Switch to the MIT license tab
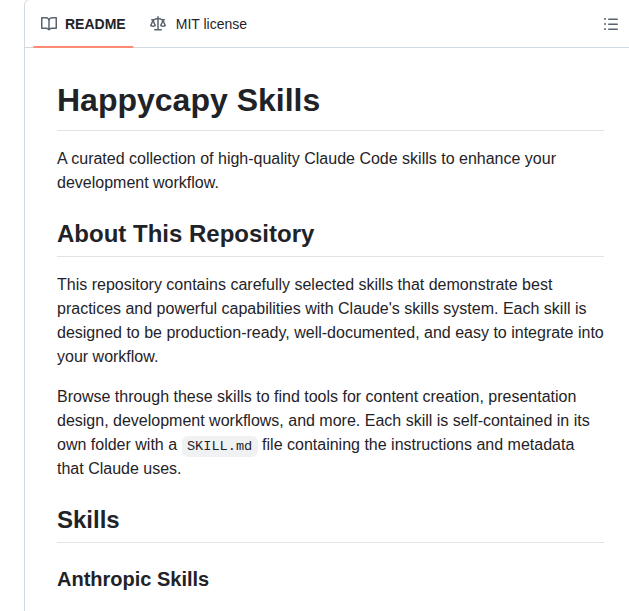The height and width of the screenshot is (611, 629). 198,24
